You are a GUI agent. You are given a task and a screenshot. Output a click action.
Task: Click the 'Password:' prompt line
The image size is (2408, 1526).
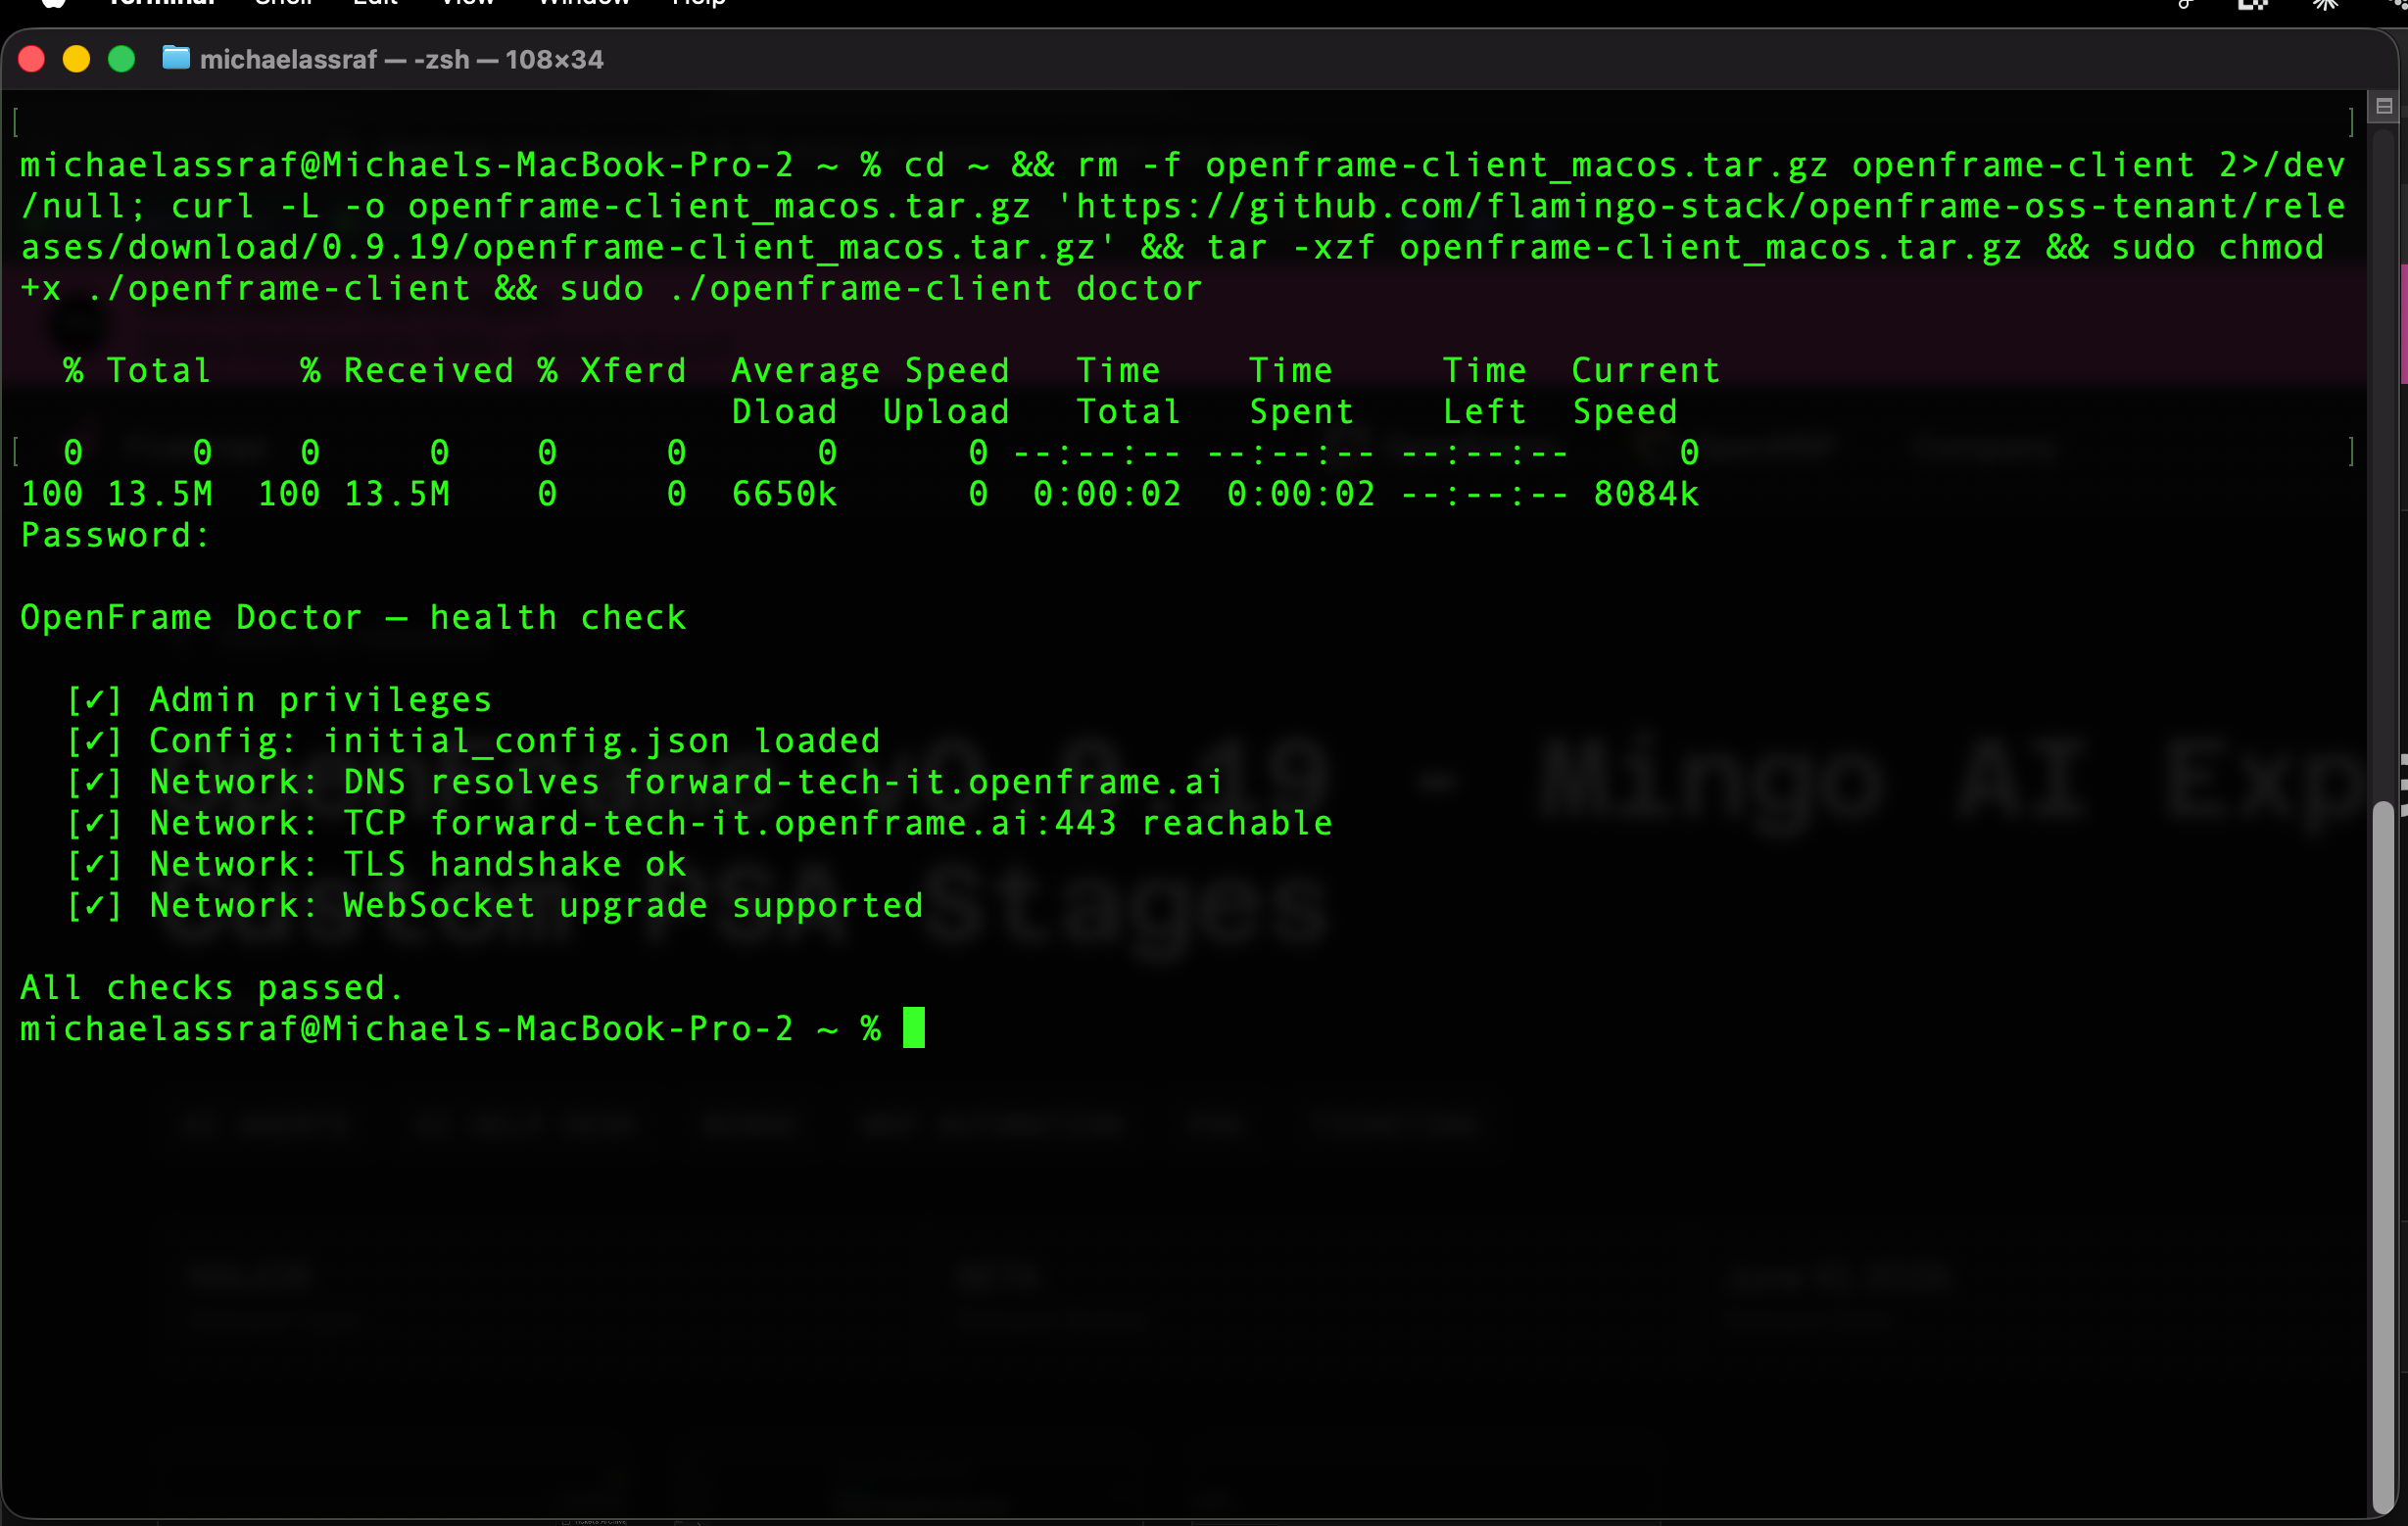(x=115, y=535)
